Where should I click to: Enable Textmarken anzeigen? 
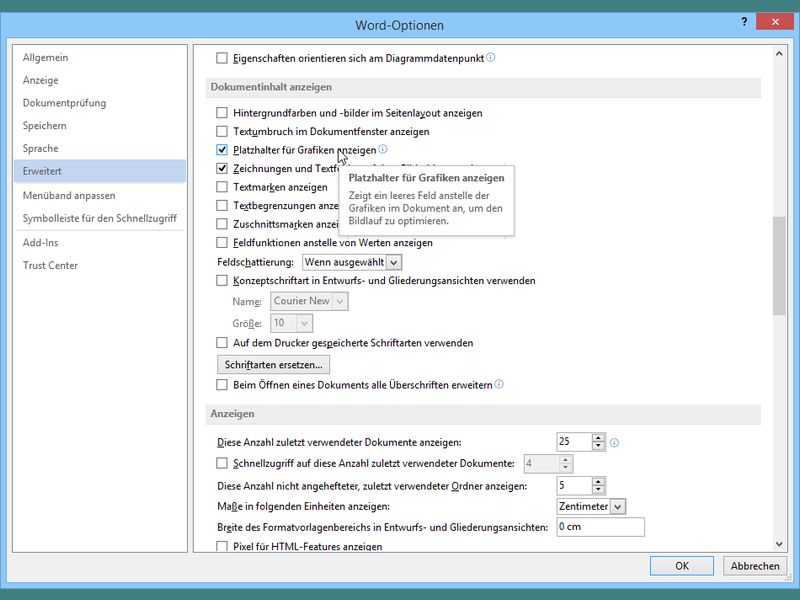pos(221,187)
